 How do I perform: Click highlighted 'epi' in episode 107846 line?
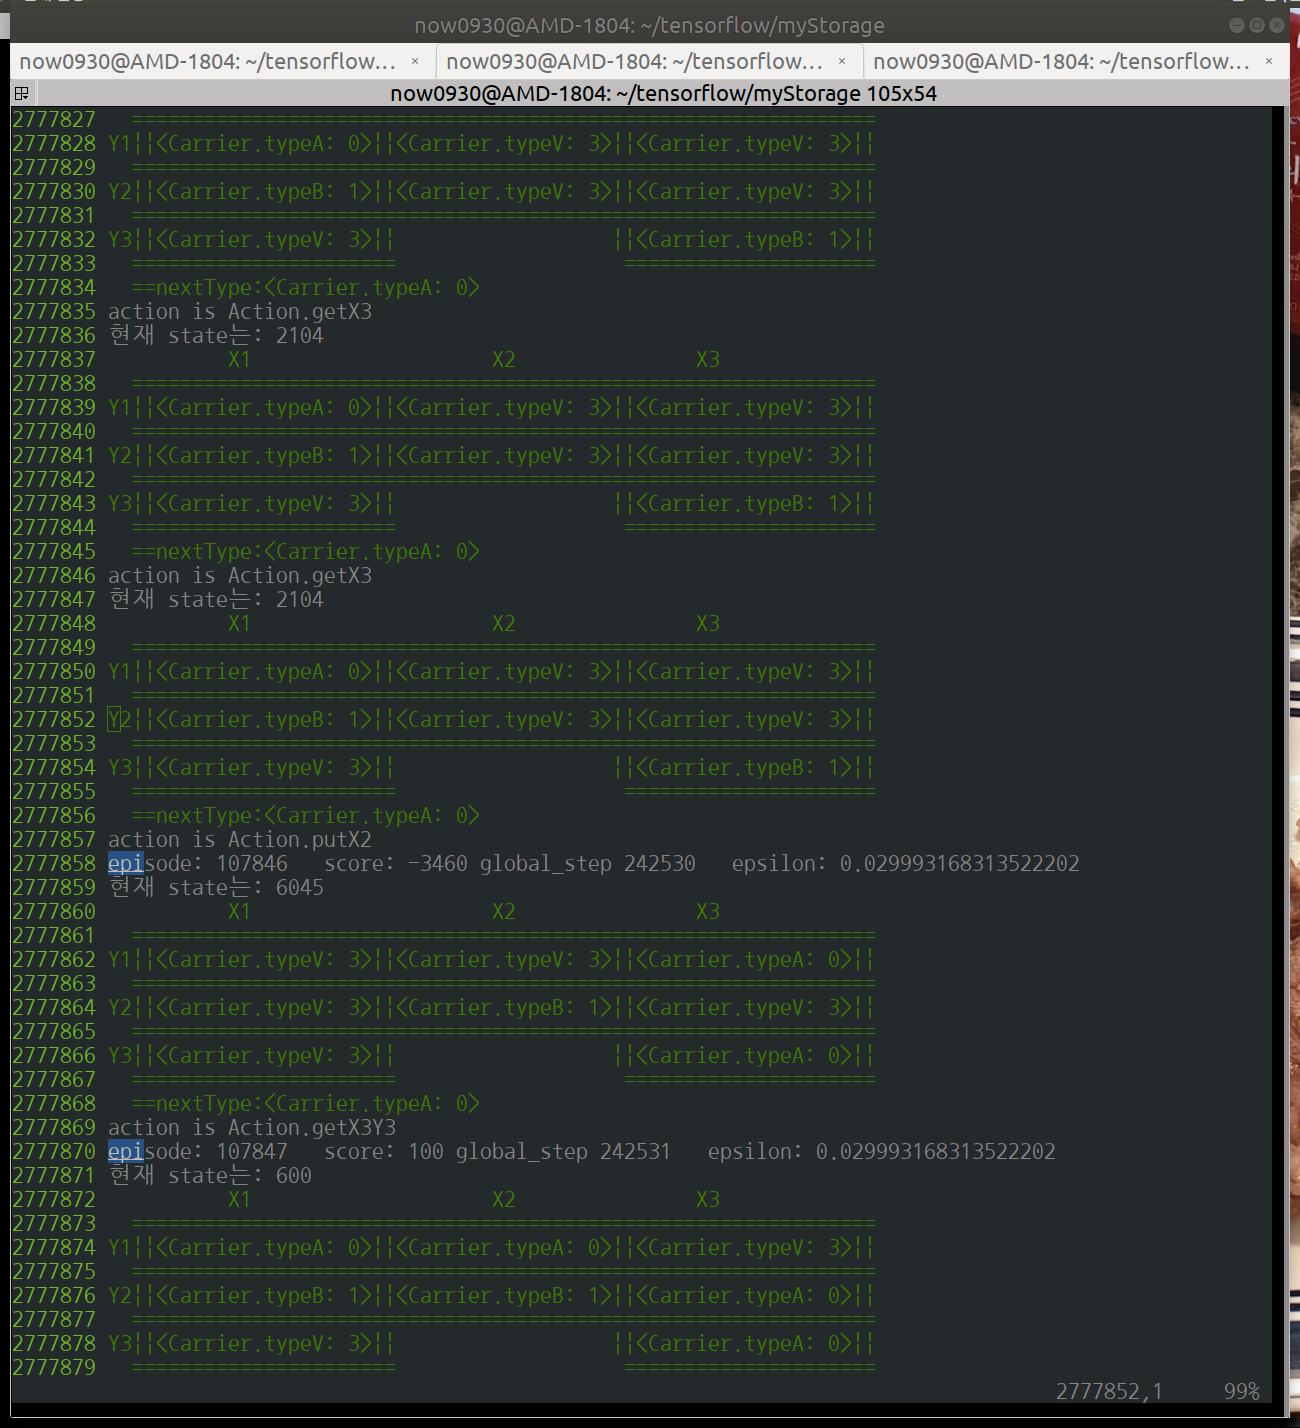125,863
